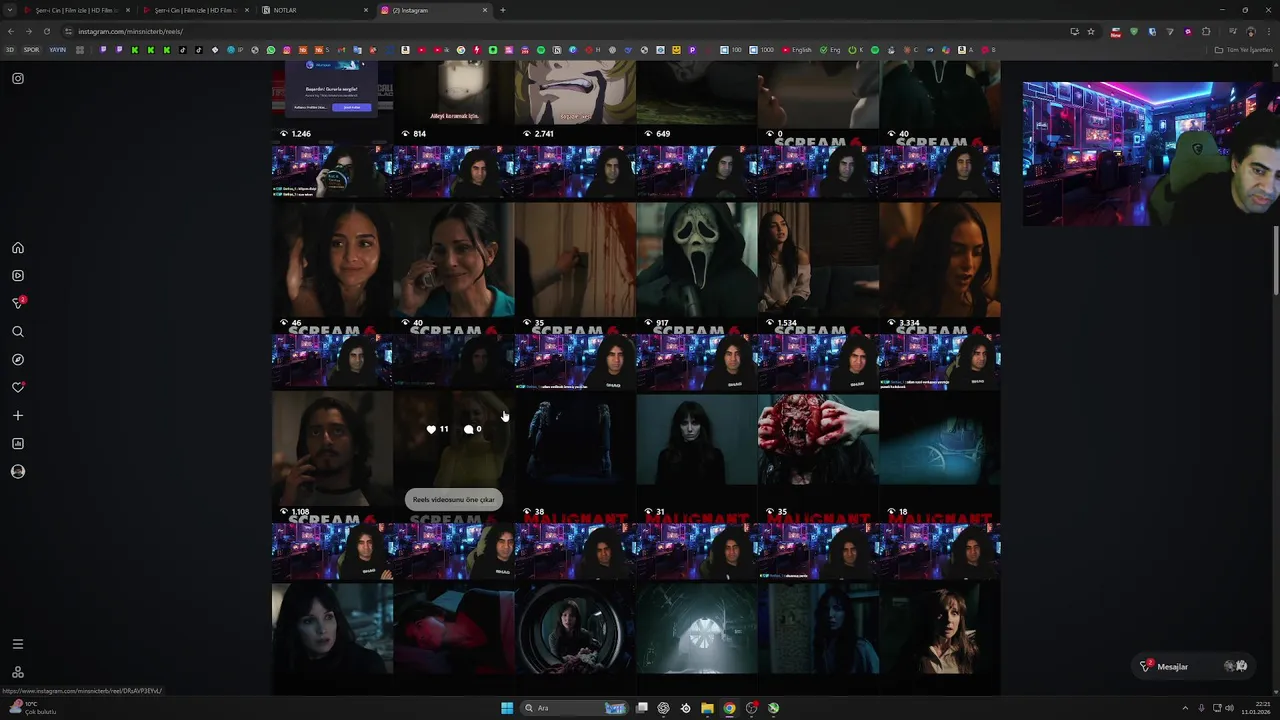
Task: Open the Eng bookmark with the green check
Action: [x=831, y=50]
